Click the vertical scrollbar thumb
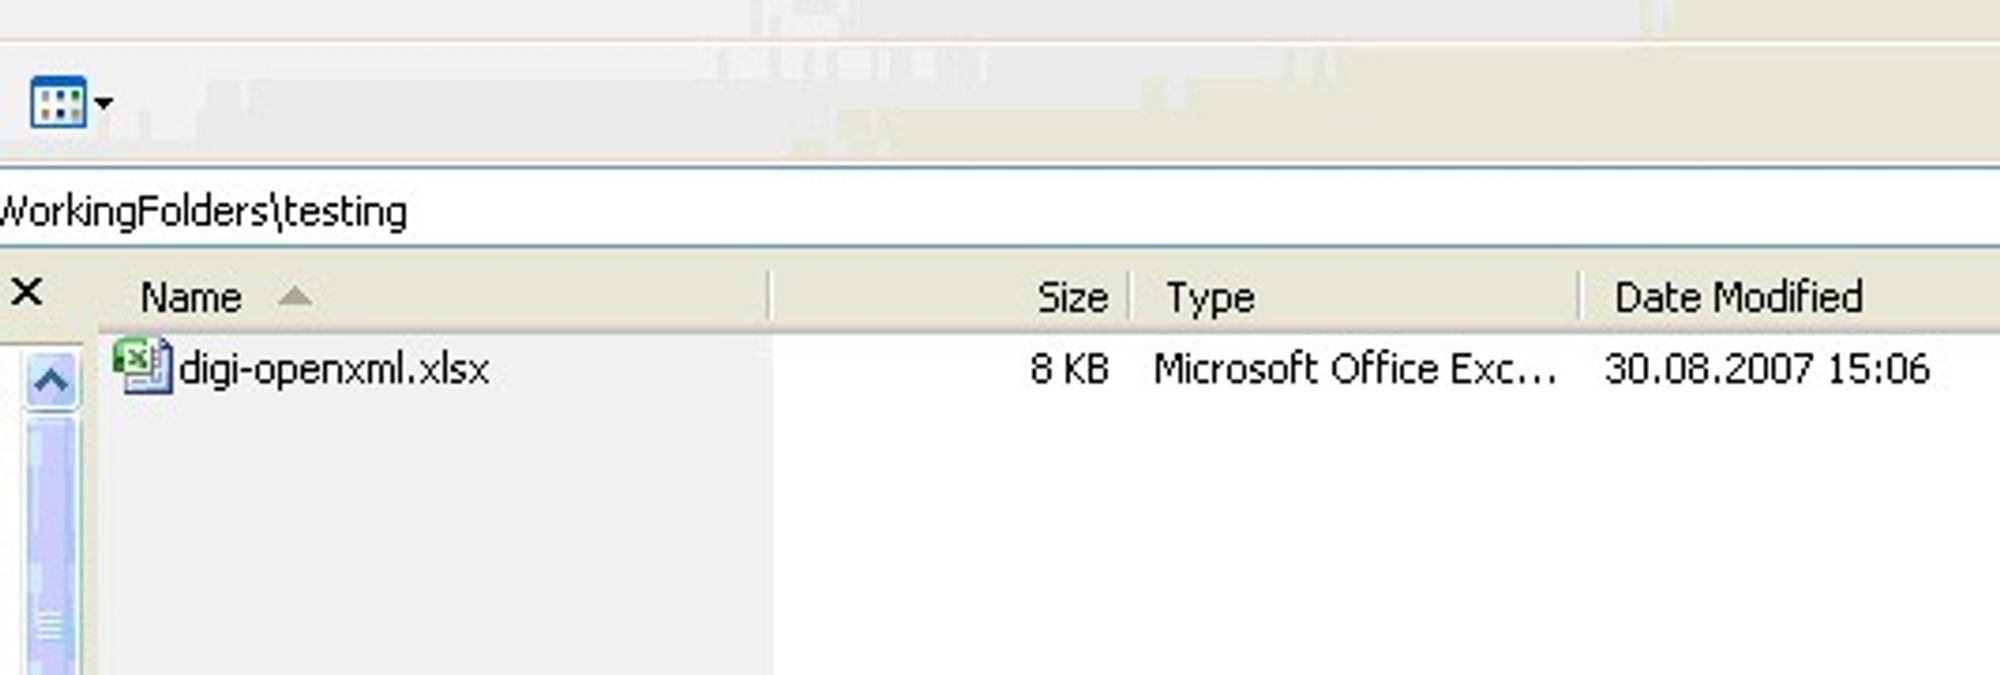The height and width of the screenshot is (675, 2000). pos(51,547)
